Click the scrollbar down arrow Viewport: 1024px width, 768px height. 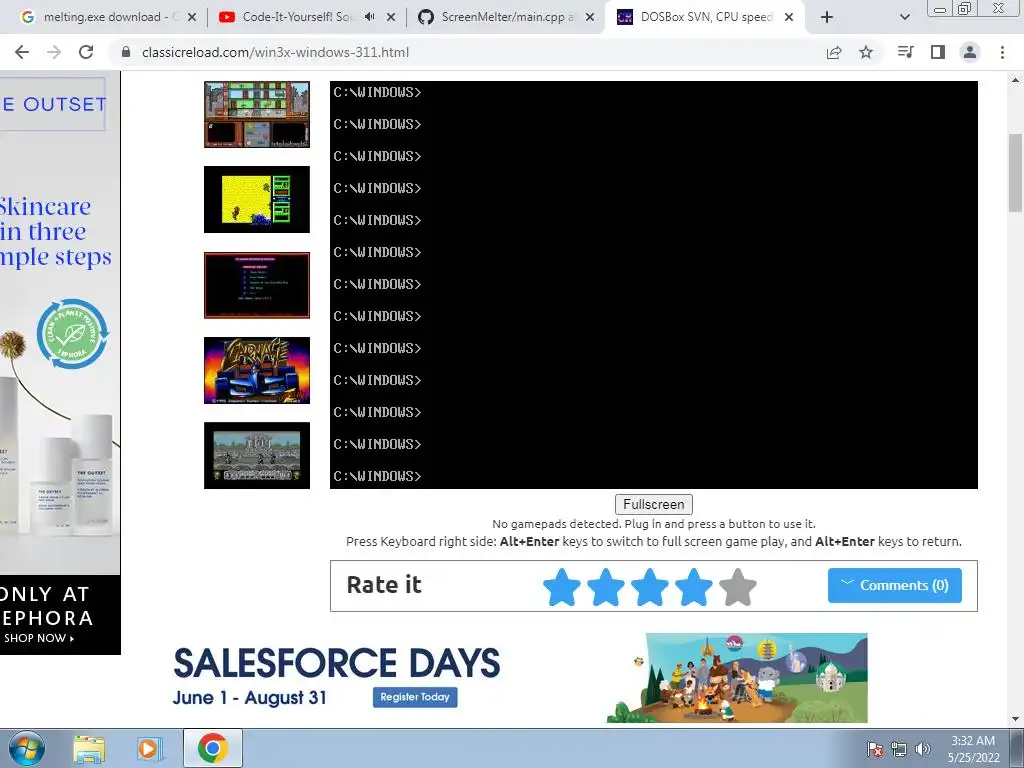[1015, 719]
